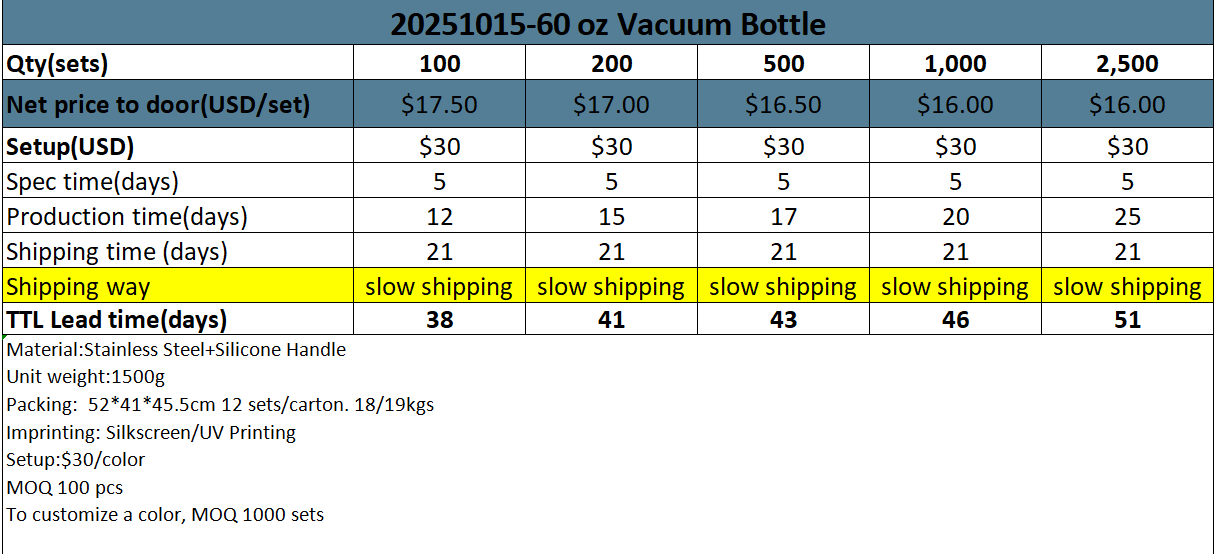Click the quantity 1,000 header cell

[955, 64]
